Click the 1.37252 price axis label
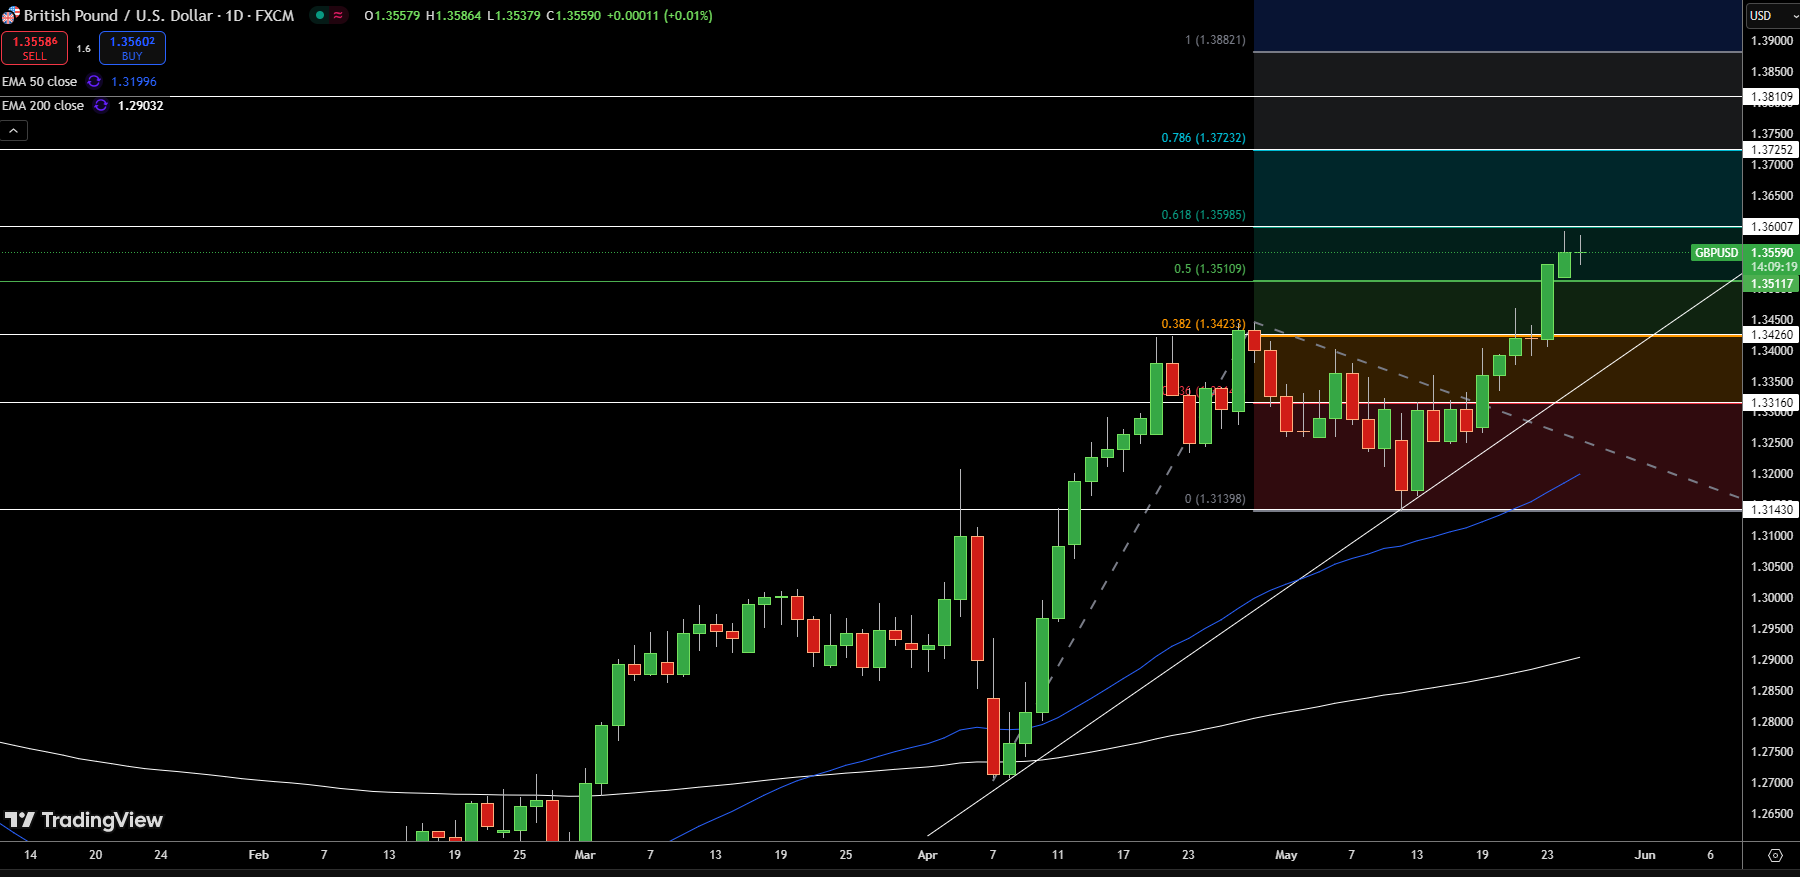 tap(1771, 150)
